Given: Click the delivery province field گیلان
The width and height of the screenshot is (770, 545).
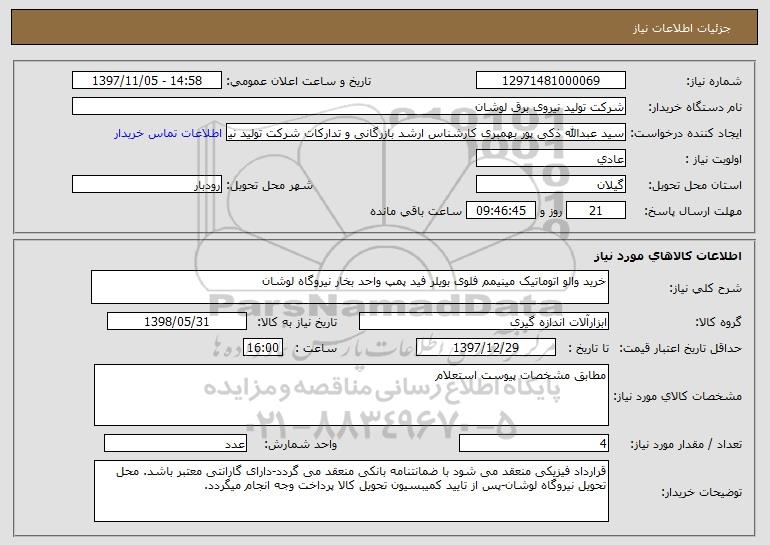Looking at the screenshot, I should 550,185.
